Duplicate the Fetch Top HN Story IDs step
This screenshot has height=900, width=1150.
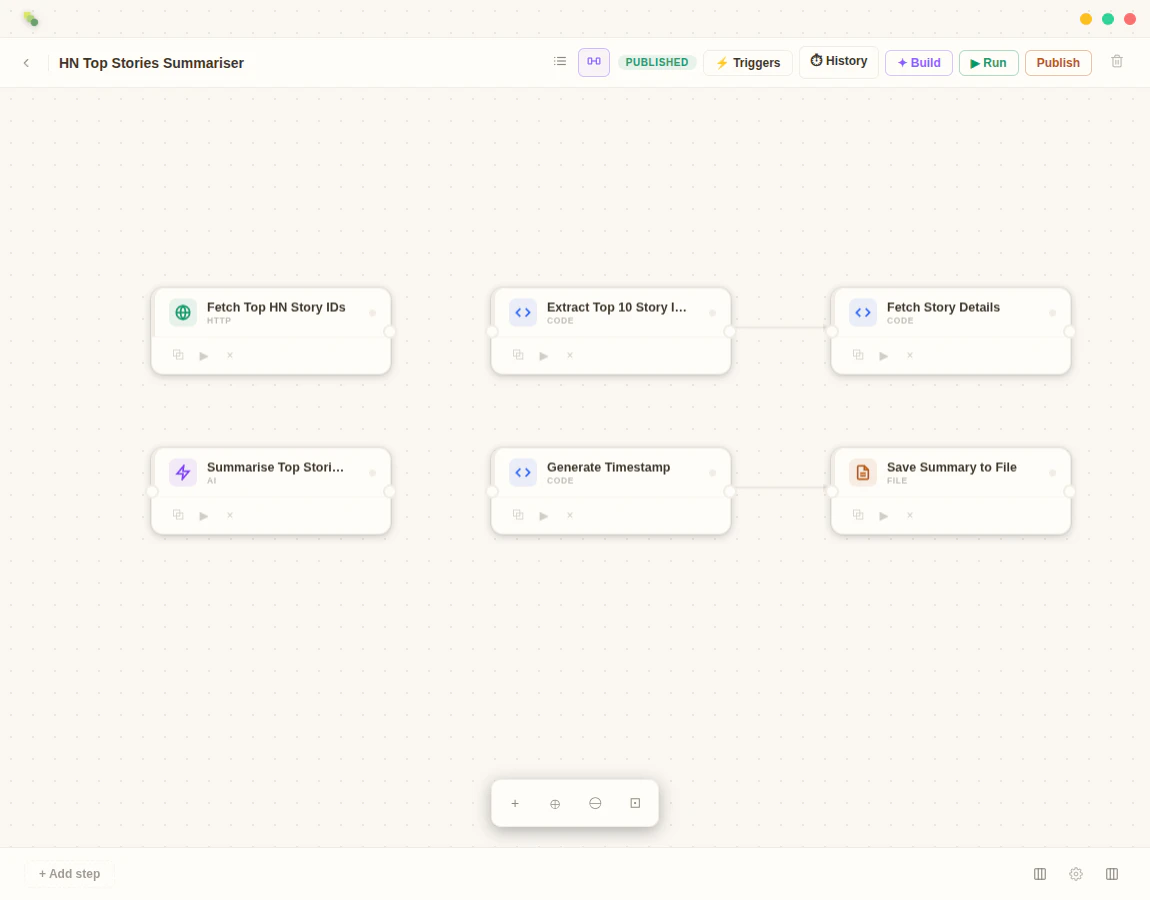pyautogui.click(x=178, y=355)
